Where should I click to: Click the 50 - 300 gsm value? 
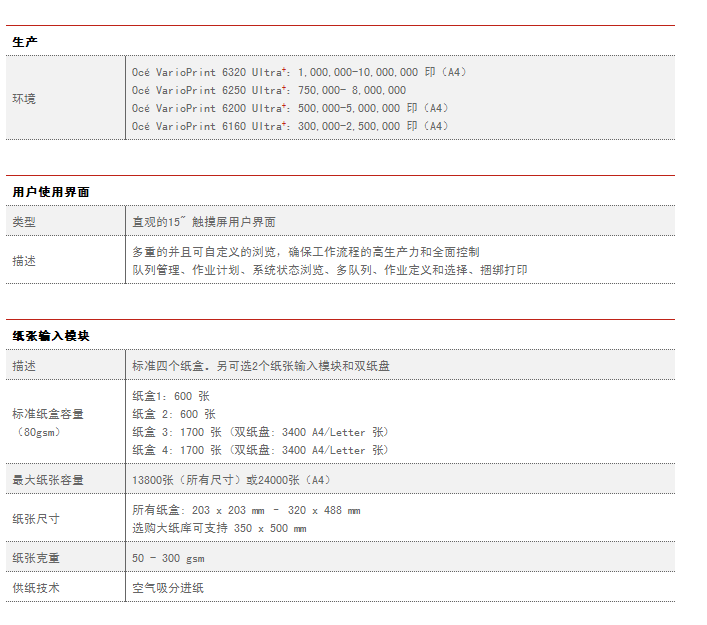pos(168,558)
